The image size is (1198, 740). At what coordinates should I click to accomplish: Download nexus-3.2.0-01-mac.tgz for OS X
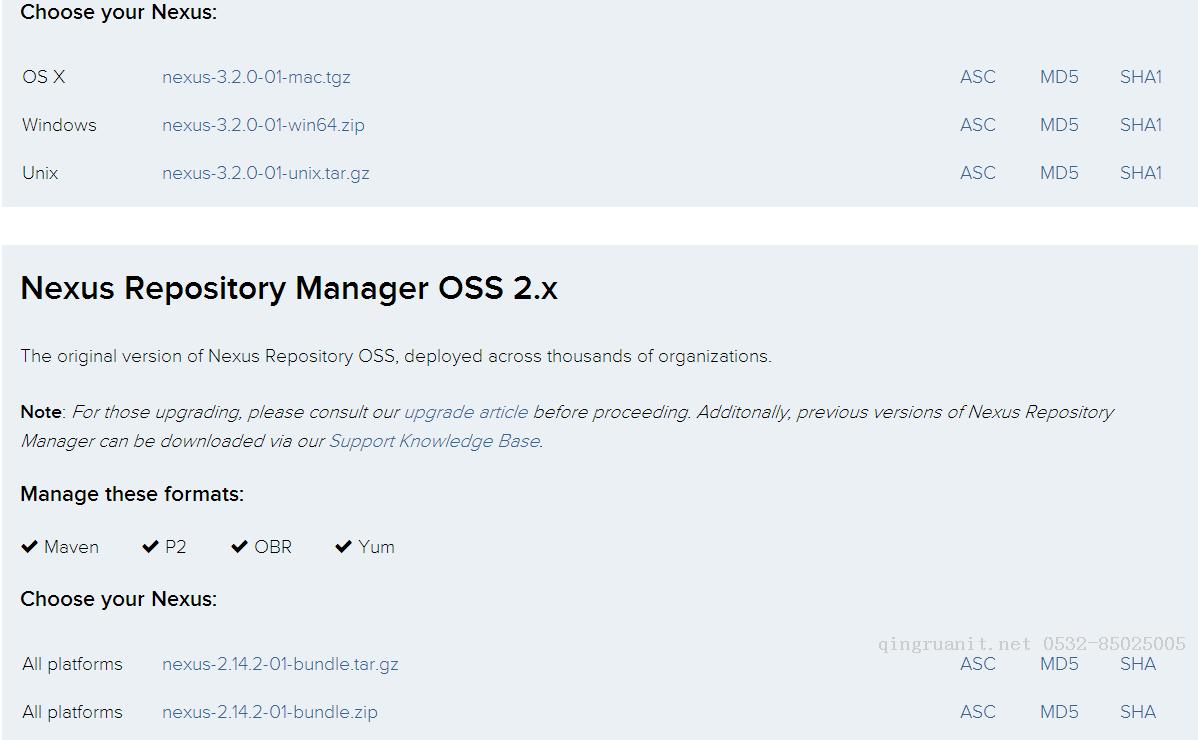tap(256, 77)
